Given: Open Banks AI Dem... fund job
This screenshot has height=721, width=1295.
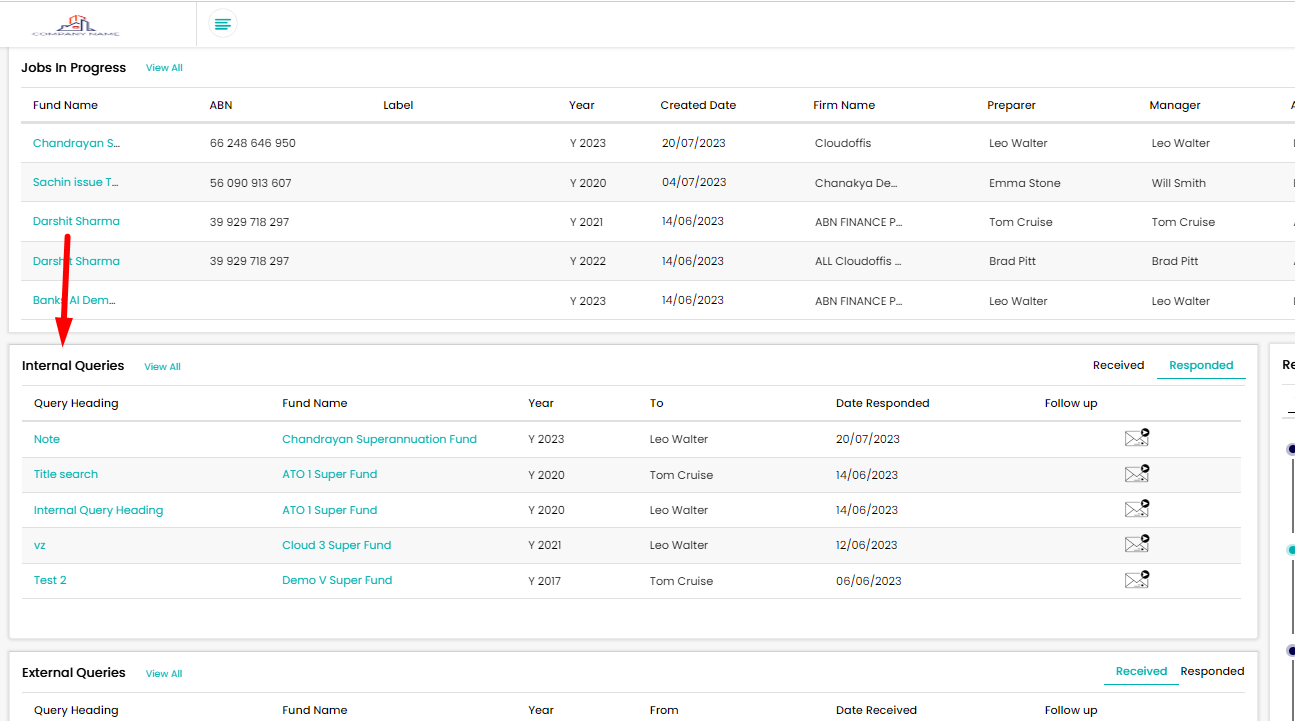Looking at the screenshot, I should 75,300.
